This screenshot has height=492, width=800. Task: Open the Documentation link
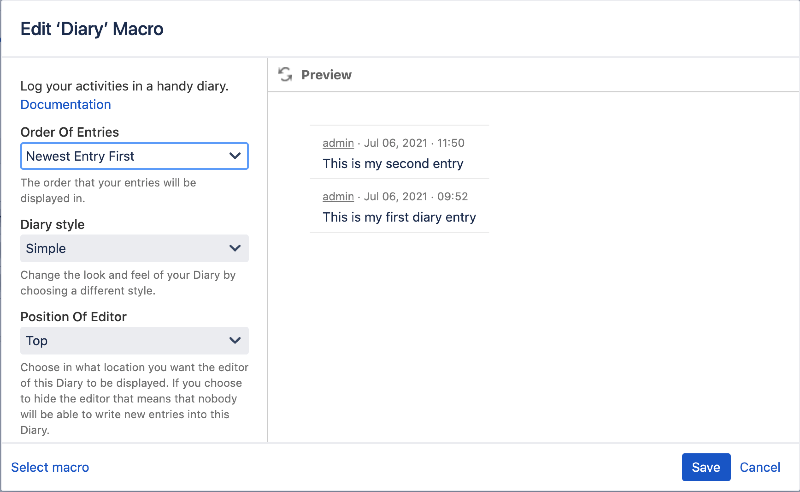(x=66, y=104)
